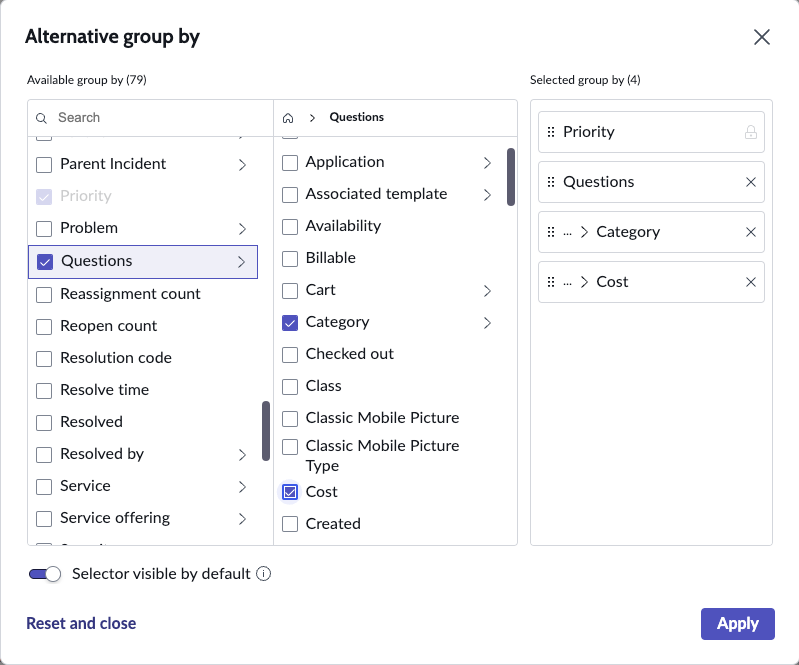Toggle Selector visible by default switch

pyautogui.click(x=44, y=574)
